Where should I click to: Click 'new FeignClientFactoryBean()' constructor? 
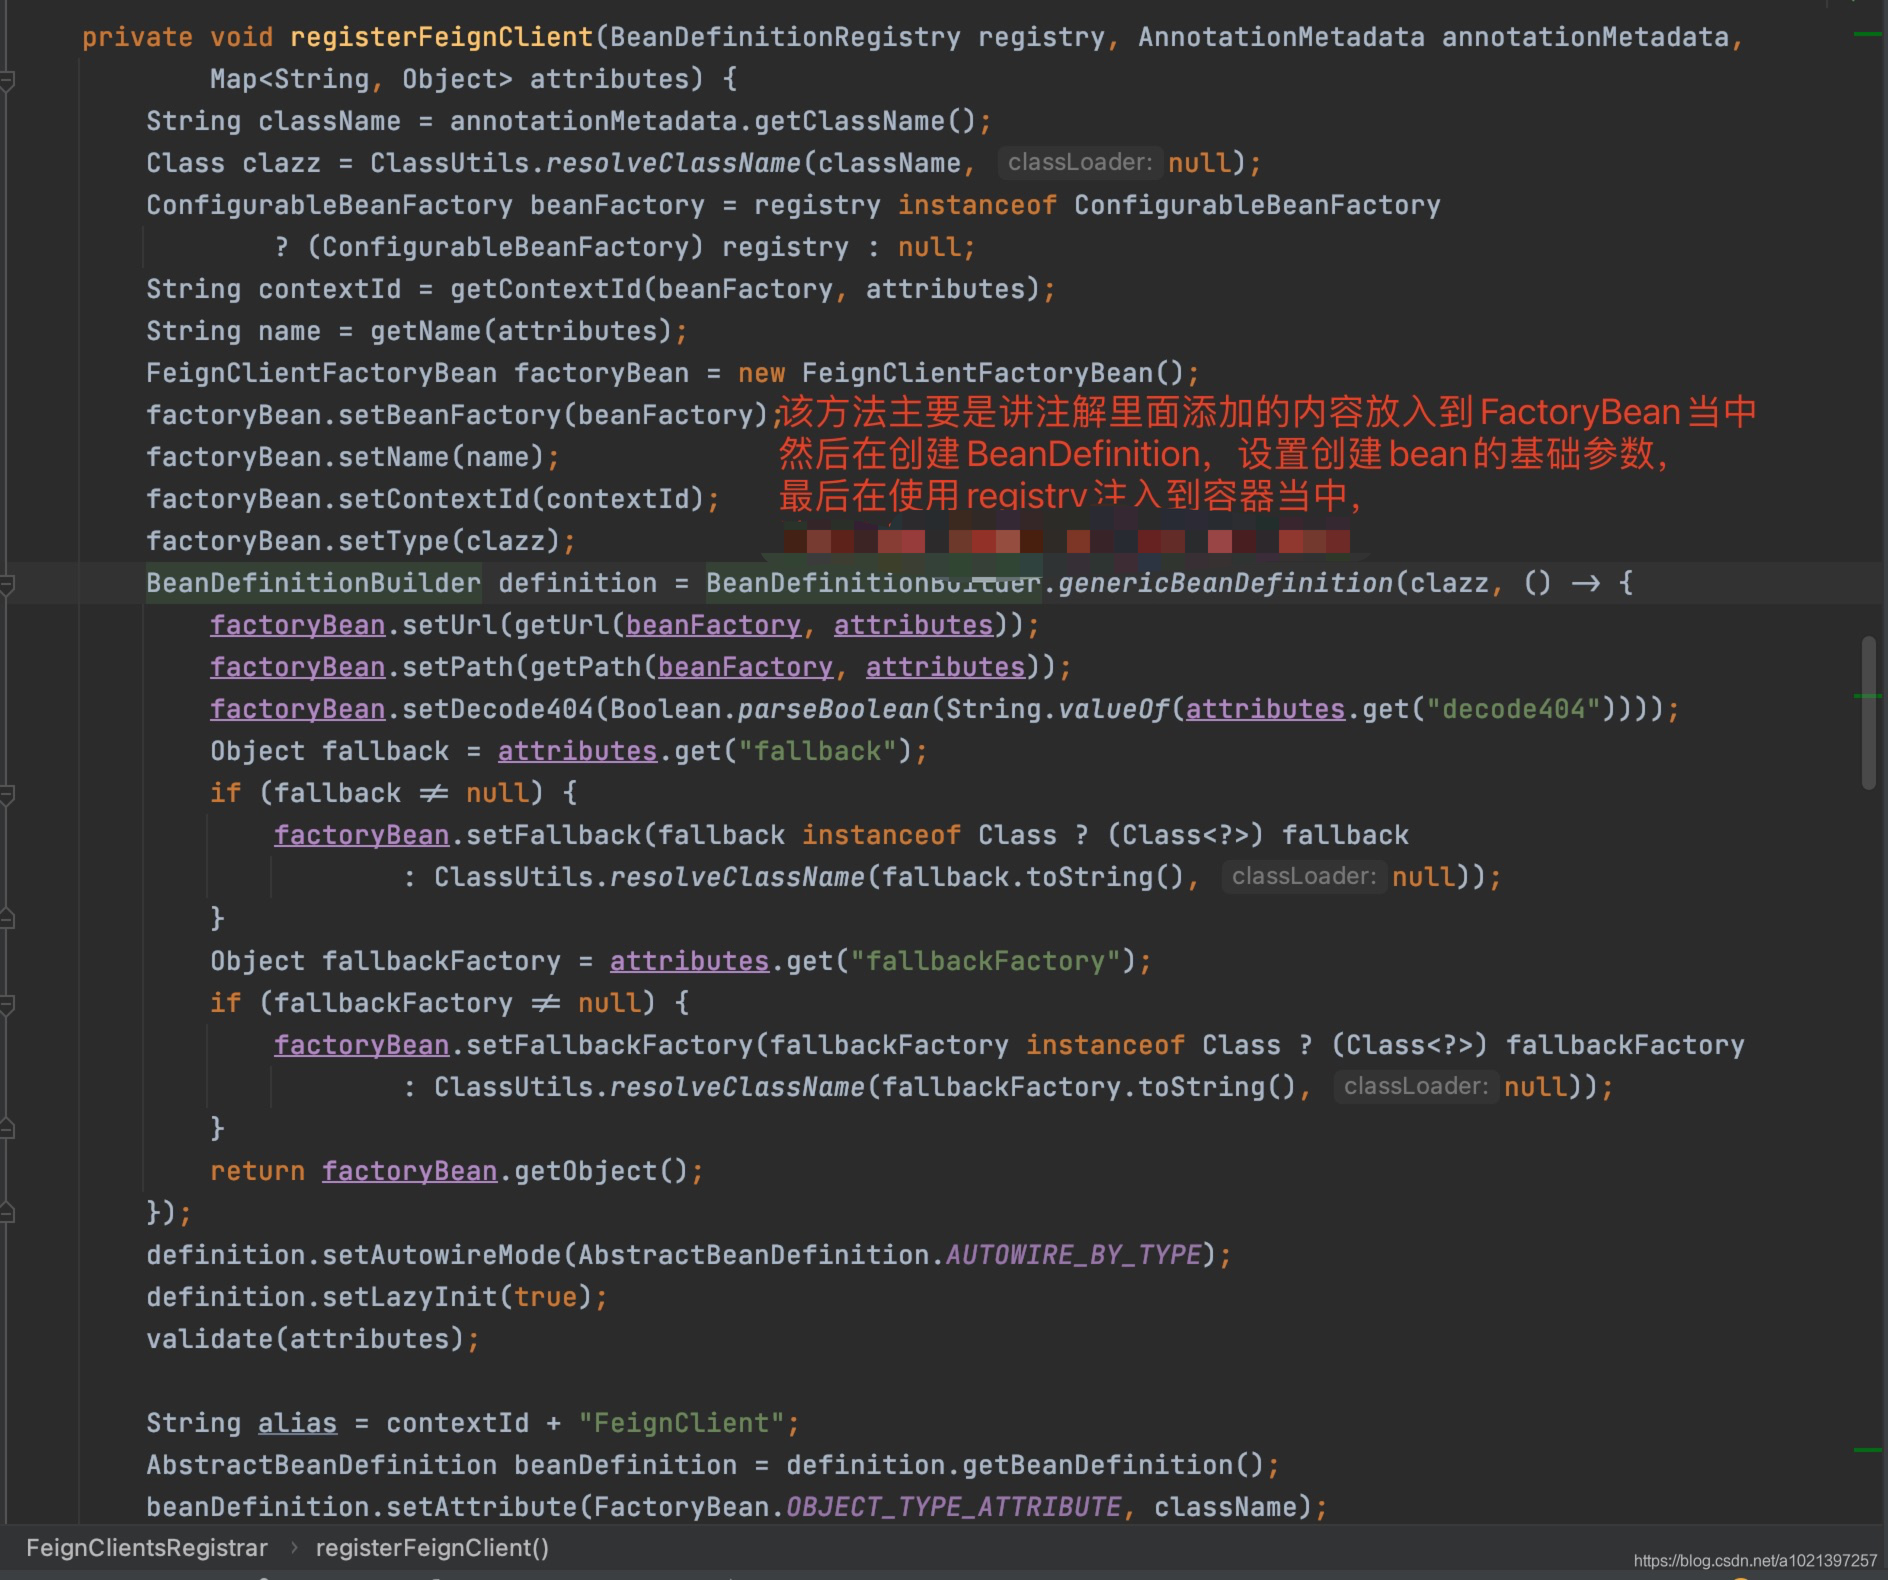[x=961, y=373]
